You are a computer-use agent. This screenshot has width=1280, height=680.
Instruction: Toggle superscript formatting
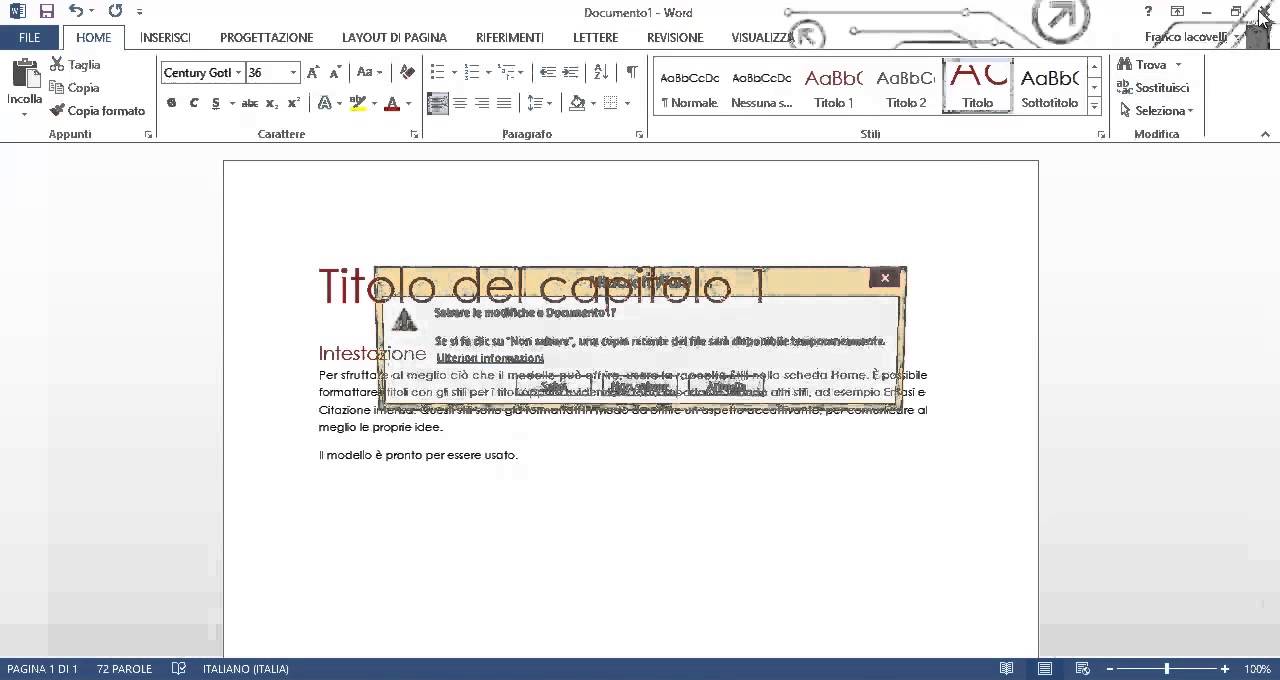294,103
